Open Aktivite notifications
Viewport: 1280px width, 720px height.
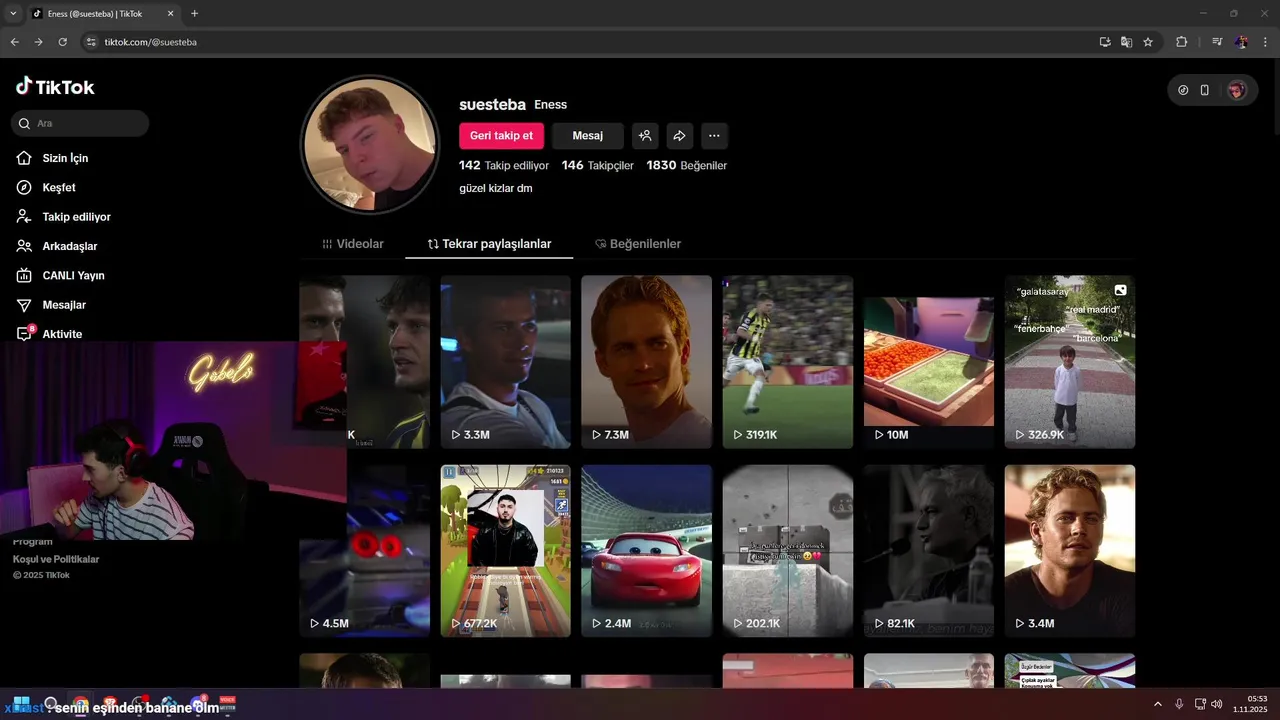pyautogui.click(x=62, y=334)
